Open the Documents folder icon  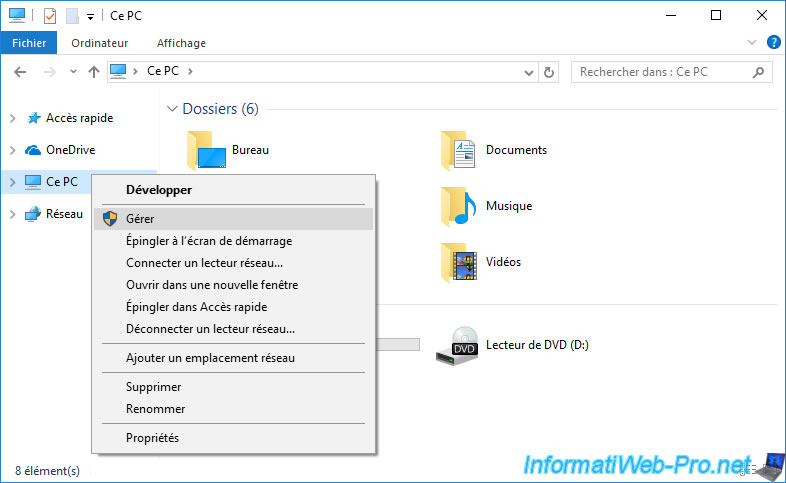(459, 150)
